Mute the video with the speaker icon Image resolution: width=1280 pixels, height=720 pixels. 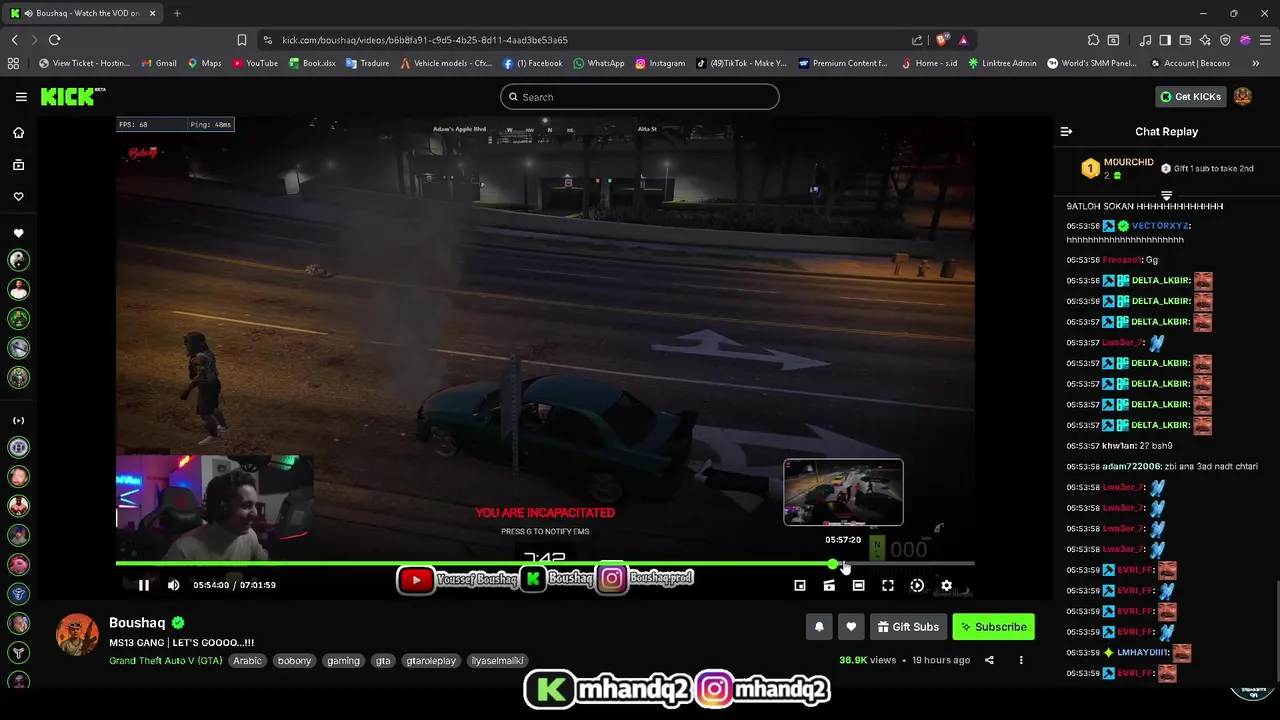coord(173,585)
